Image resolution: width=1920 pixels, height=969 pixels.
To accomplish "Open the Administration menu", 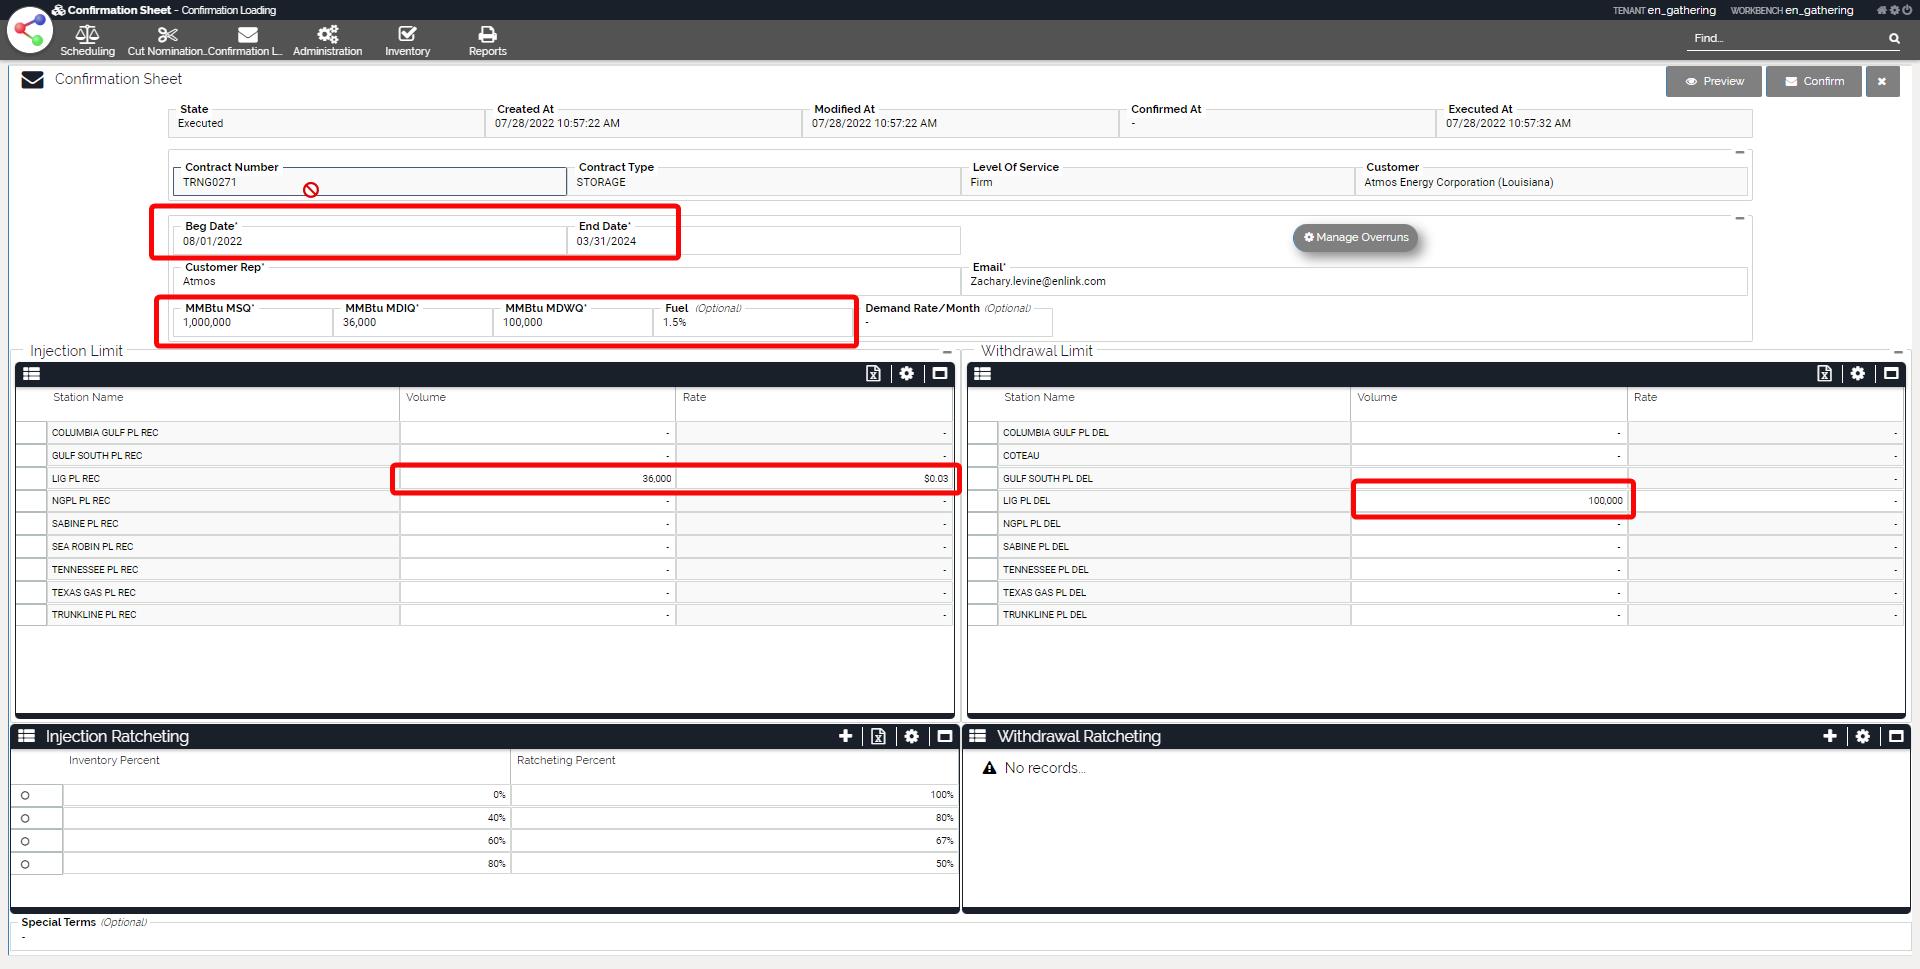I will pyautogui.click(x=327, y=41).
